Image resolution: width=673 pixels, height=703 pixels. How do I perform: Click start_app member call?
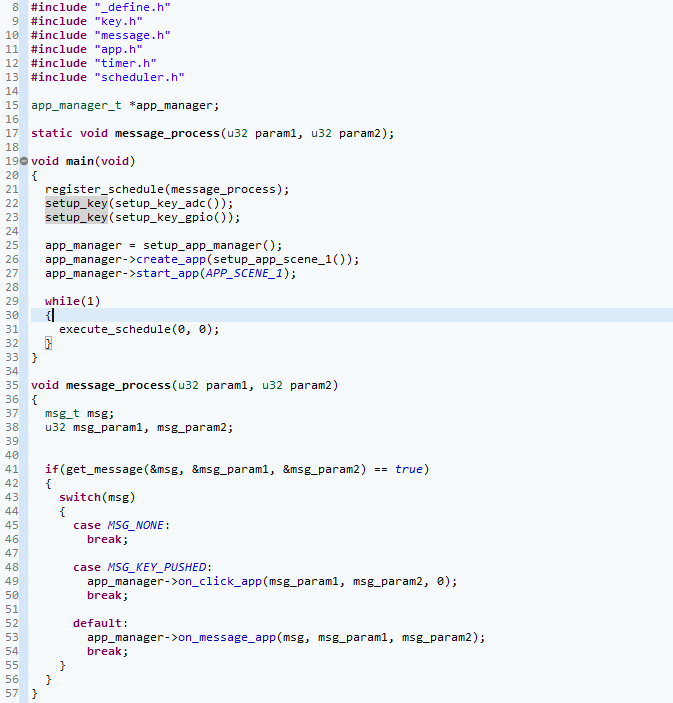pyautogui.click(x=167, y=273)
